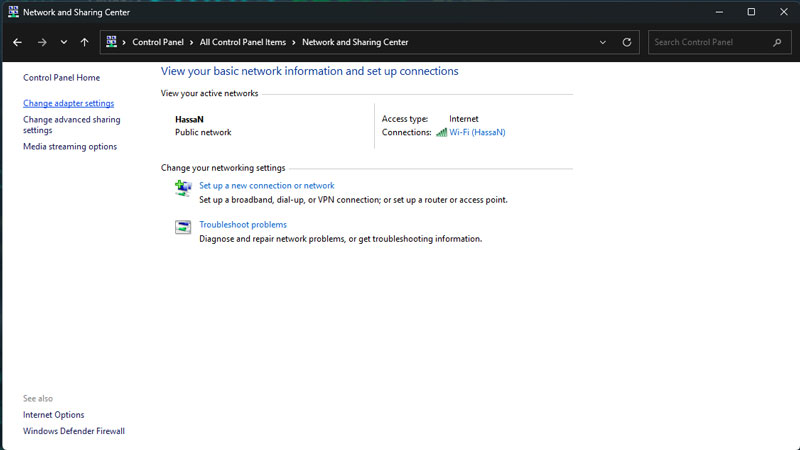Click the address bar Control Panel icon
Image resolution: width=800 pixels, height=450 pixels.
click(x=111, y=42)
